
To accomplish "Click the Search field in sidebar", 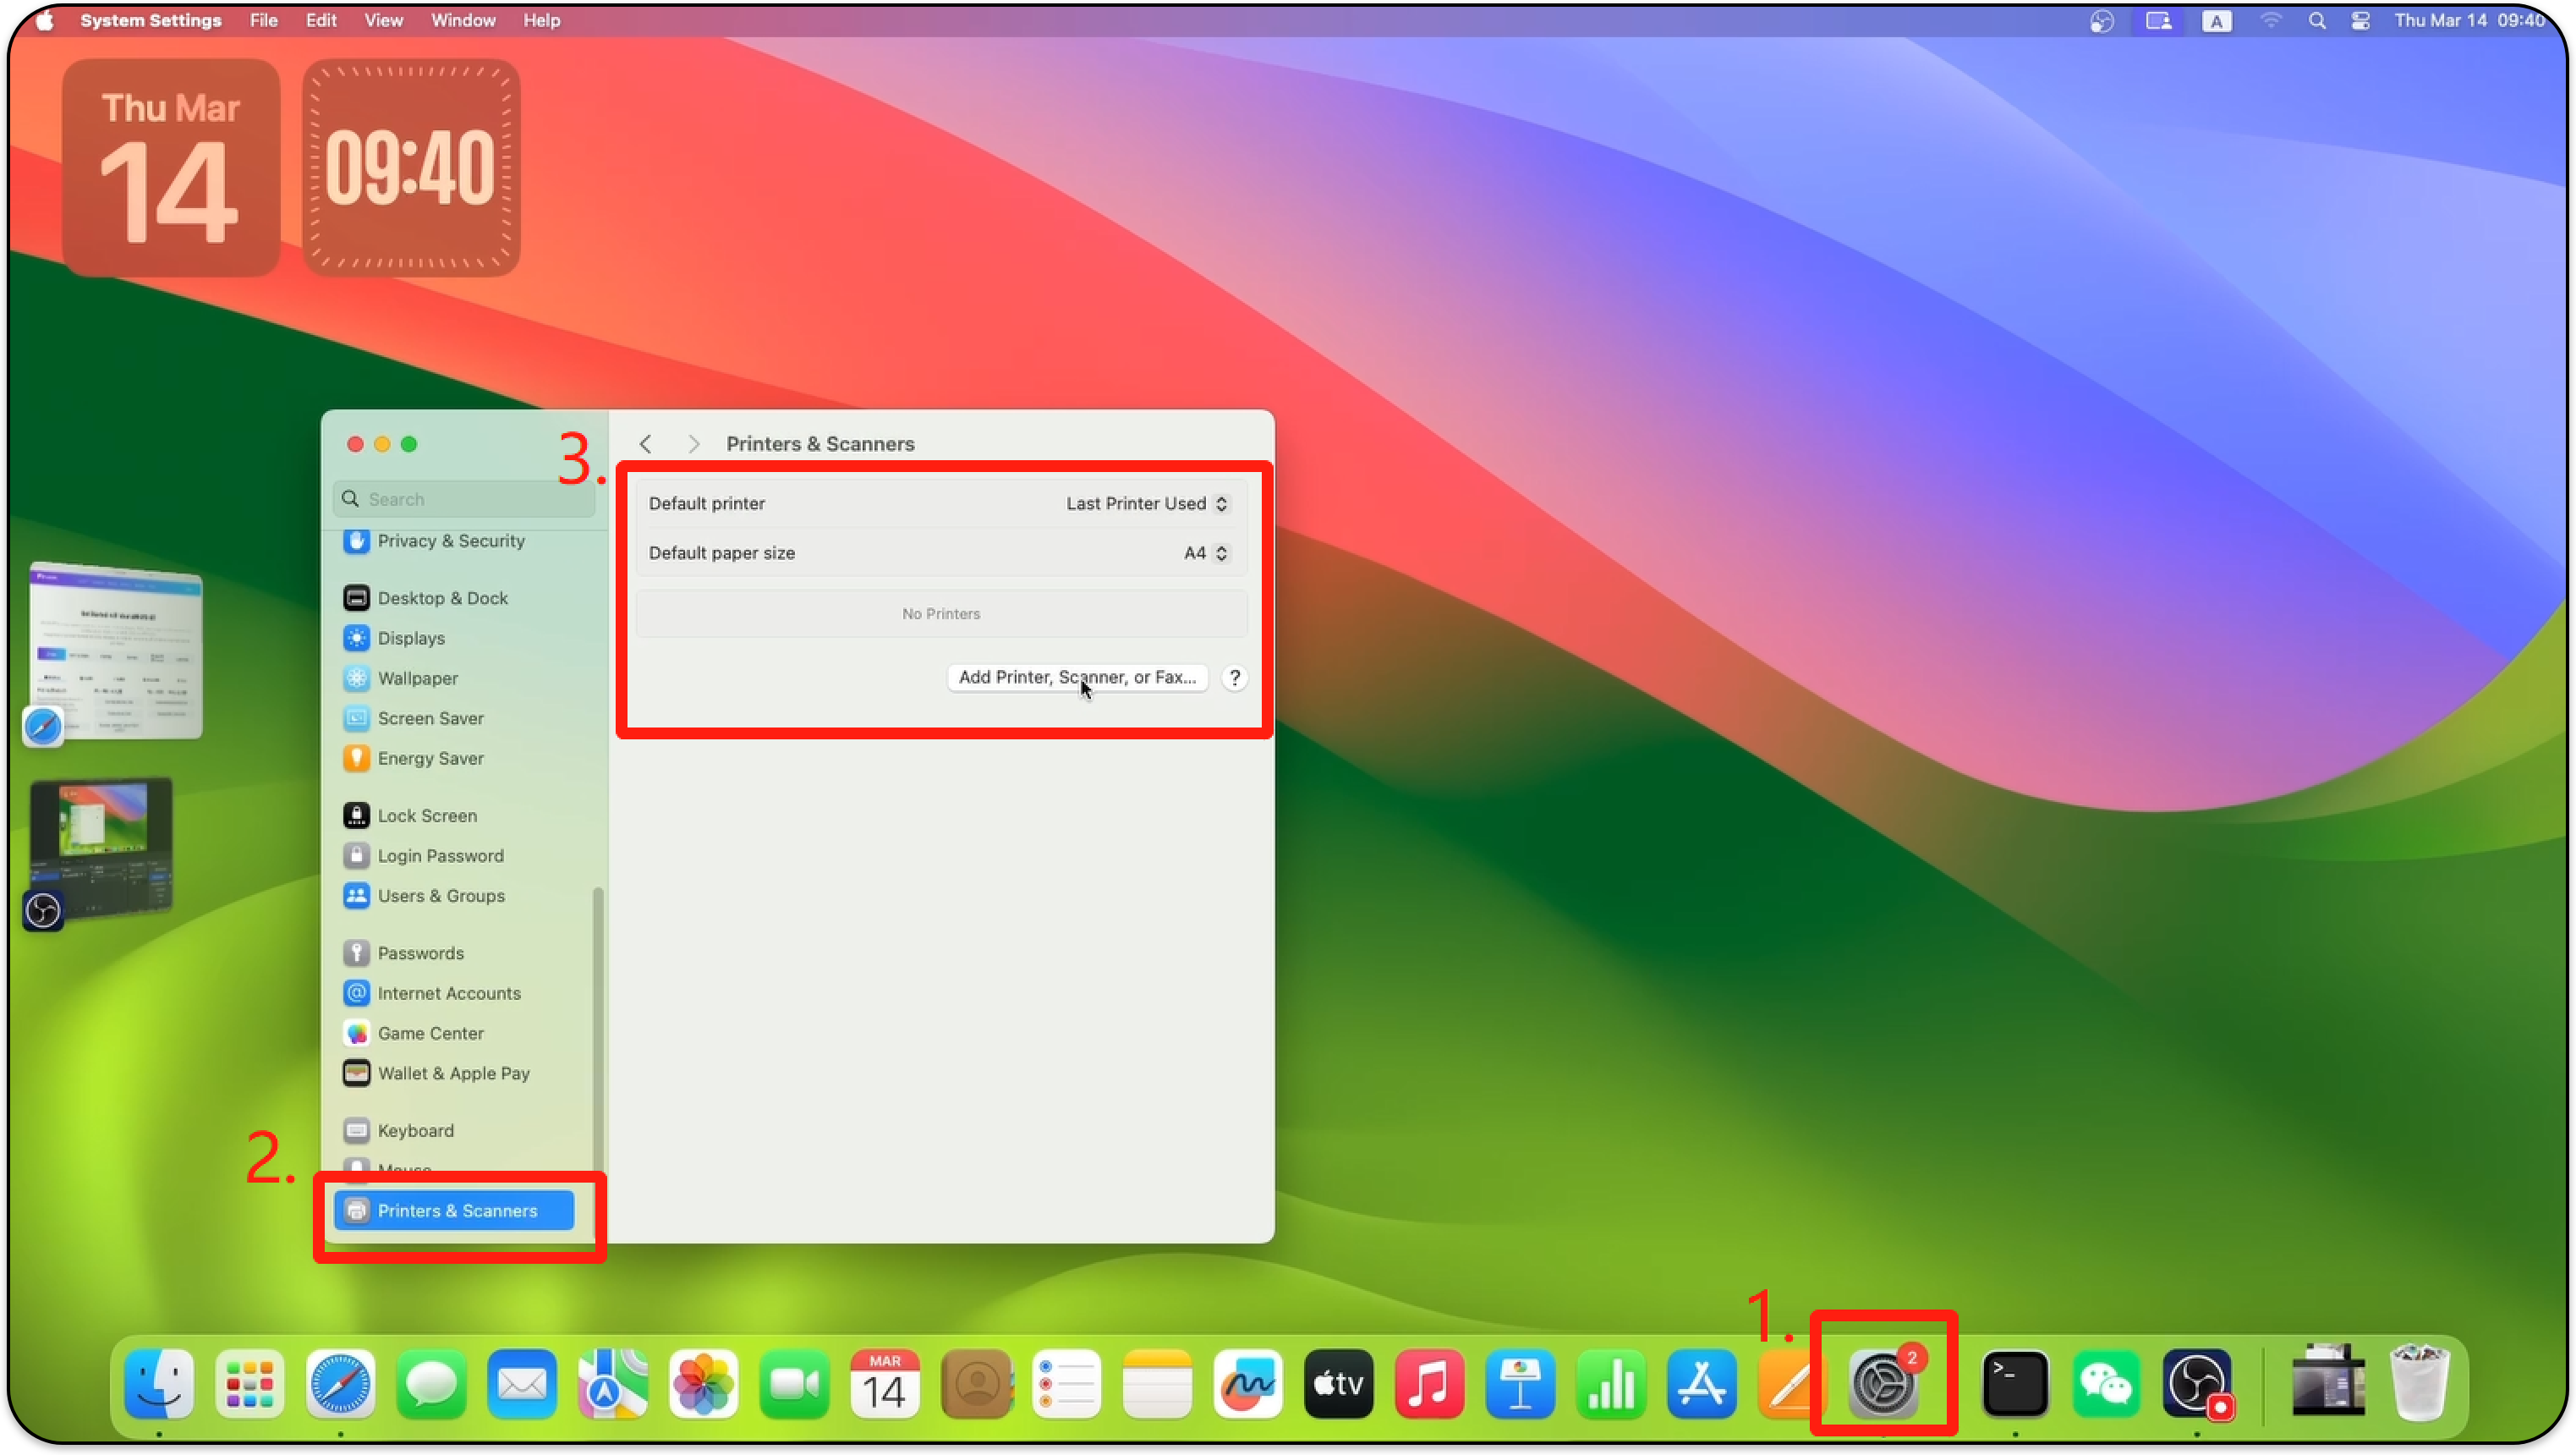I will pyautogui.click(x=470, y=499).
